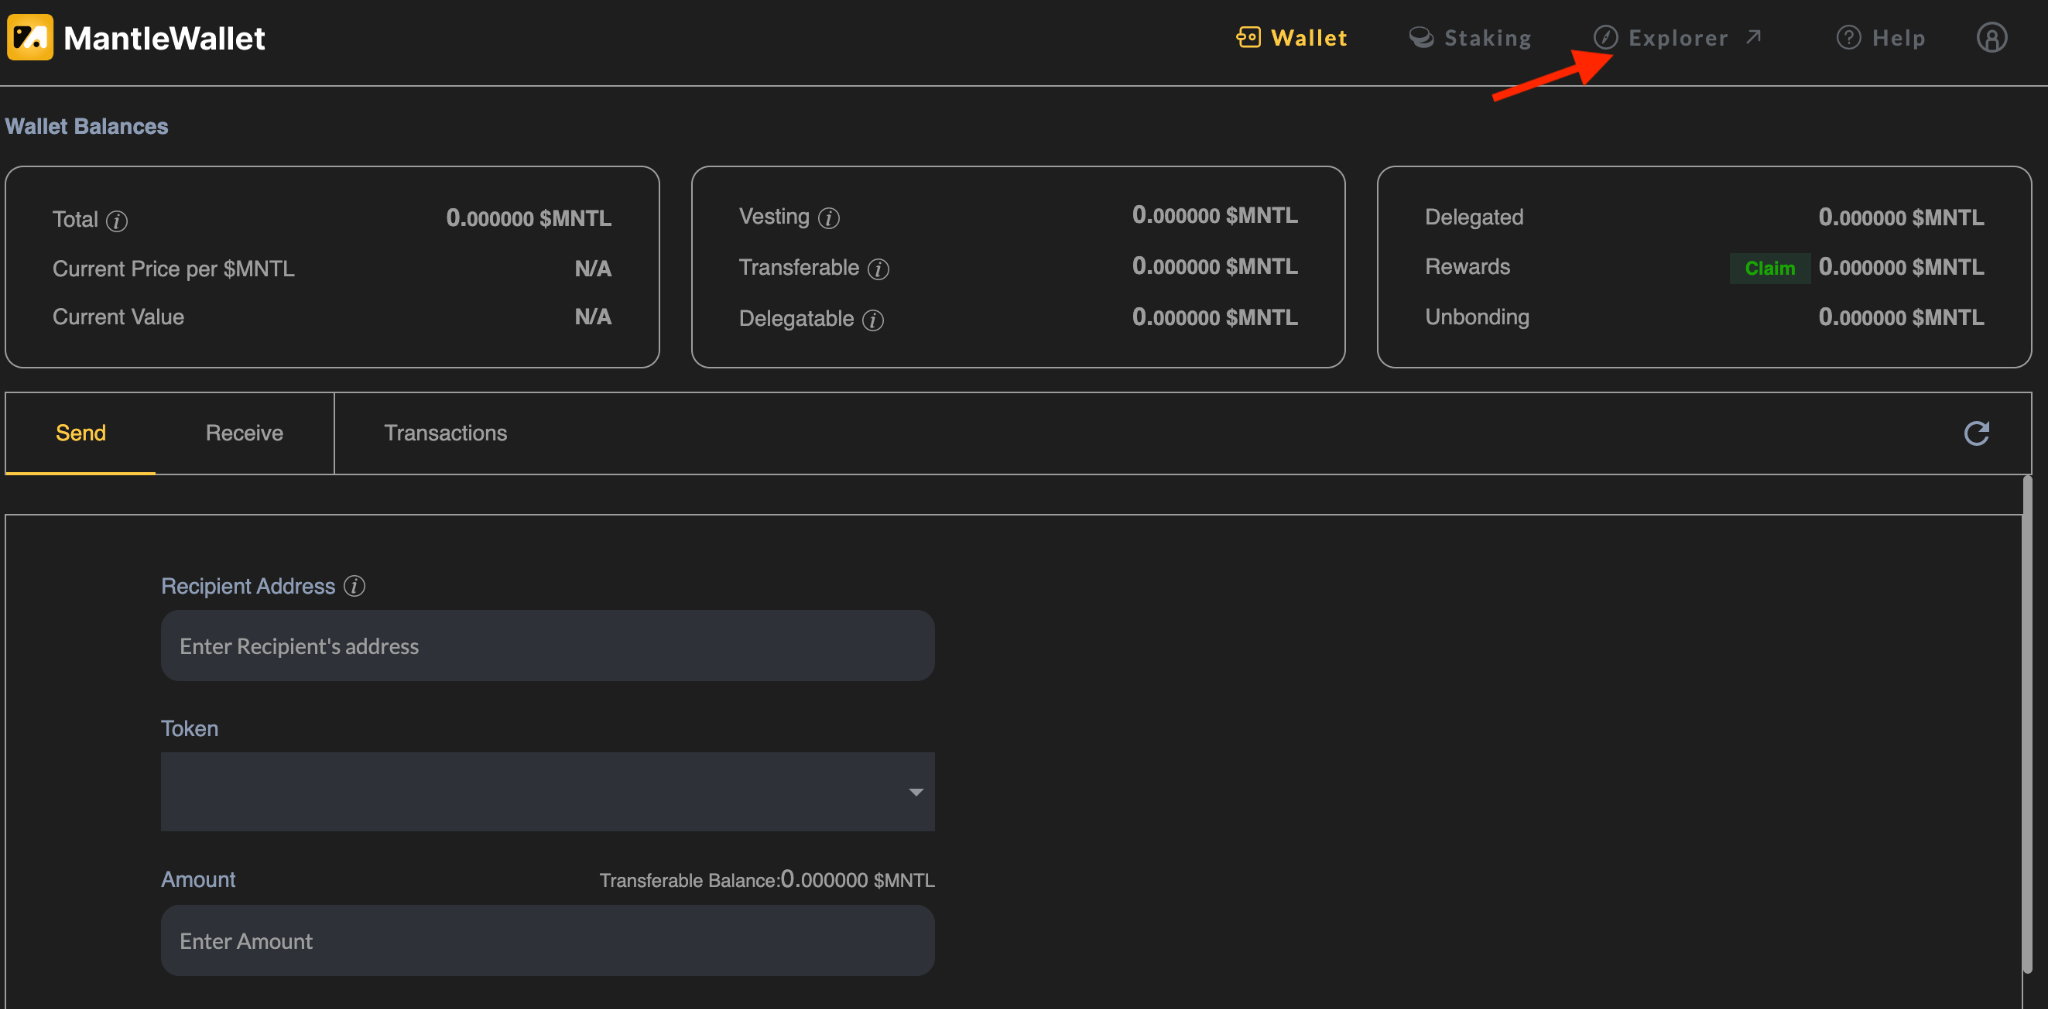Click info icon beside Delegatable

click(x=873, y=320)
